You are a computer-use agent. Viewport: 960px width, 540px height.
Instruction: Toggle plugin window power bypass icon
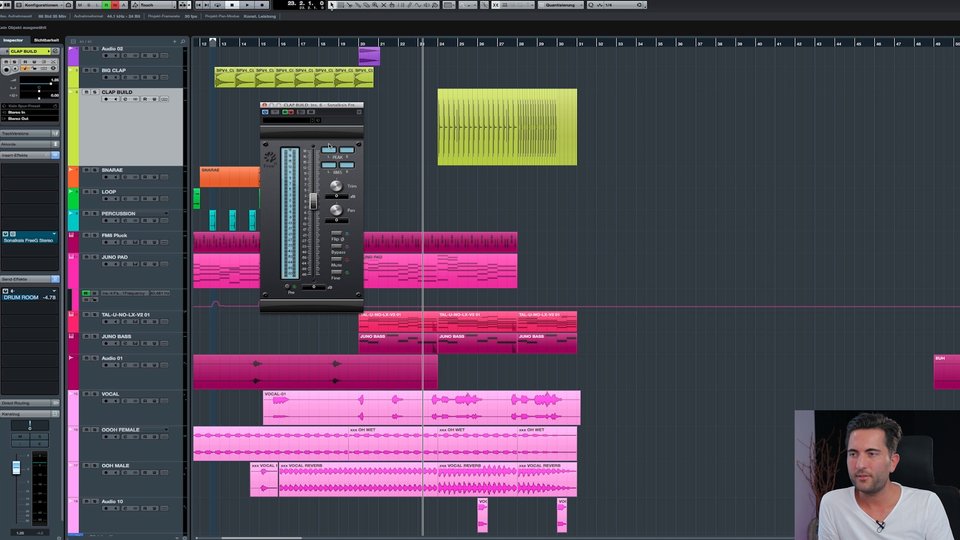click(265, 112)
